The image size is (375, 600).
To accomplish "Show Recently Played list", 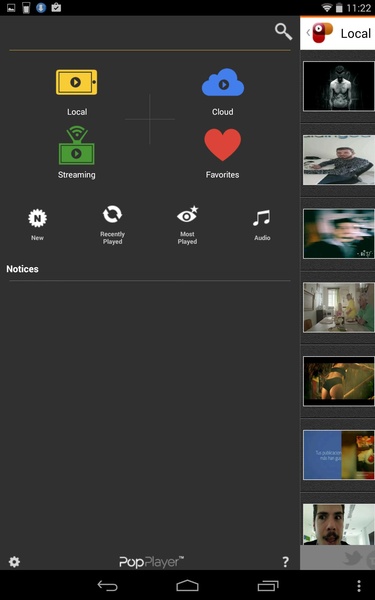I will point(112,214).
